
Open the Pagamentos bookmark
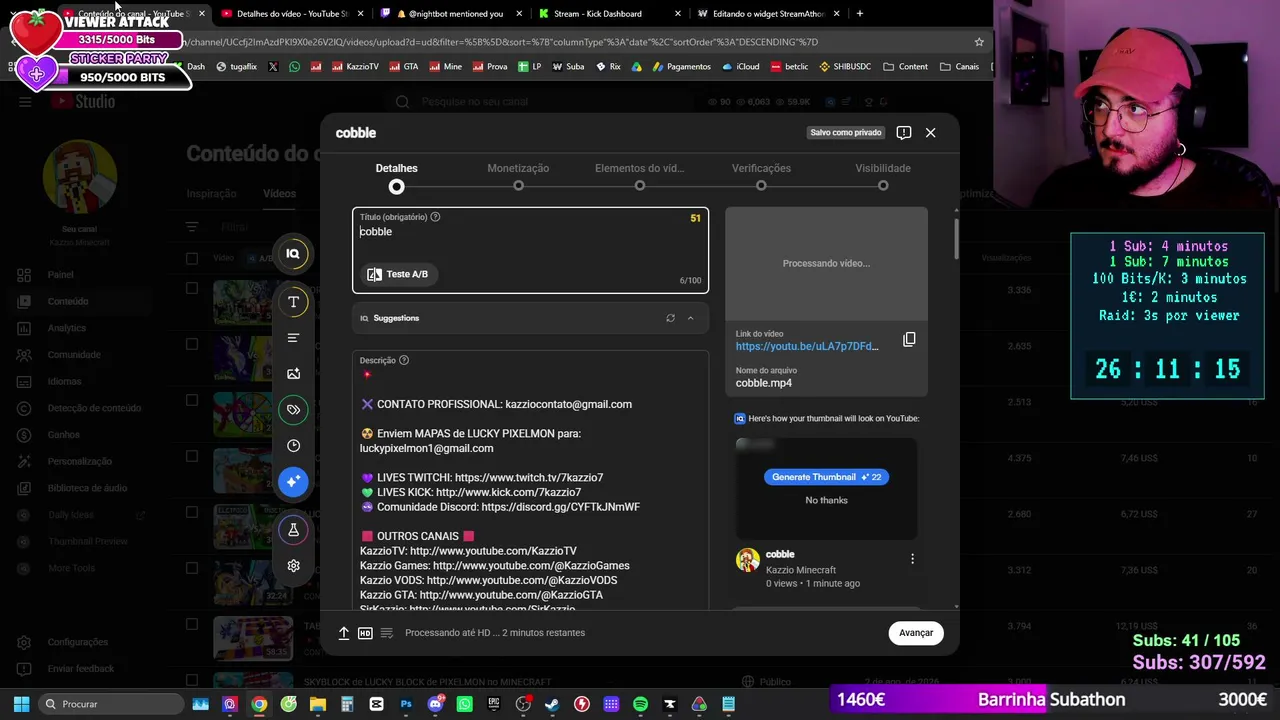[x=680, y=67]
